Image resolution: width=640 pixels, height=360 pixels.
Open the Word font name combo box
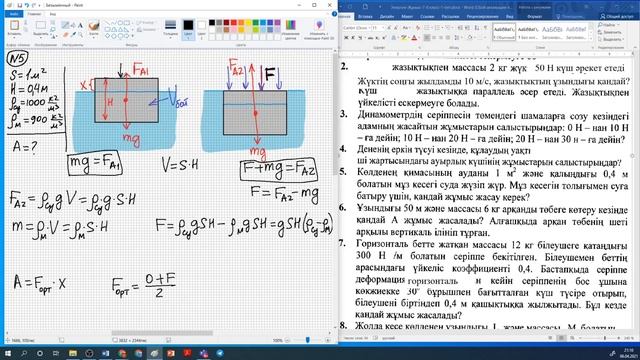357,28
